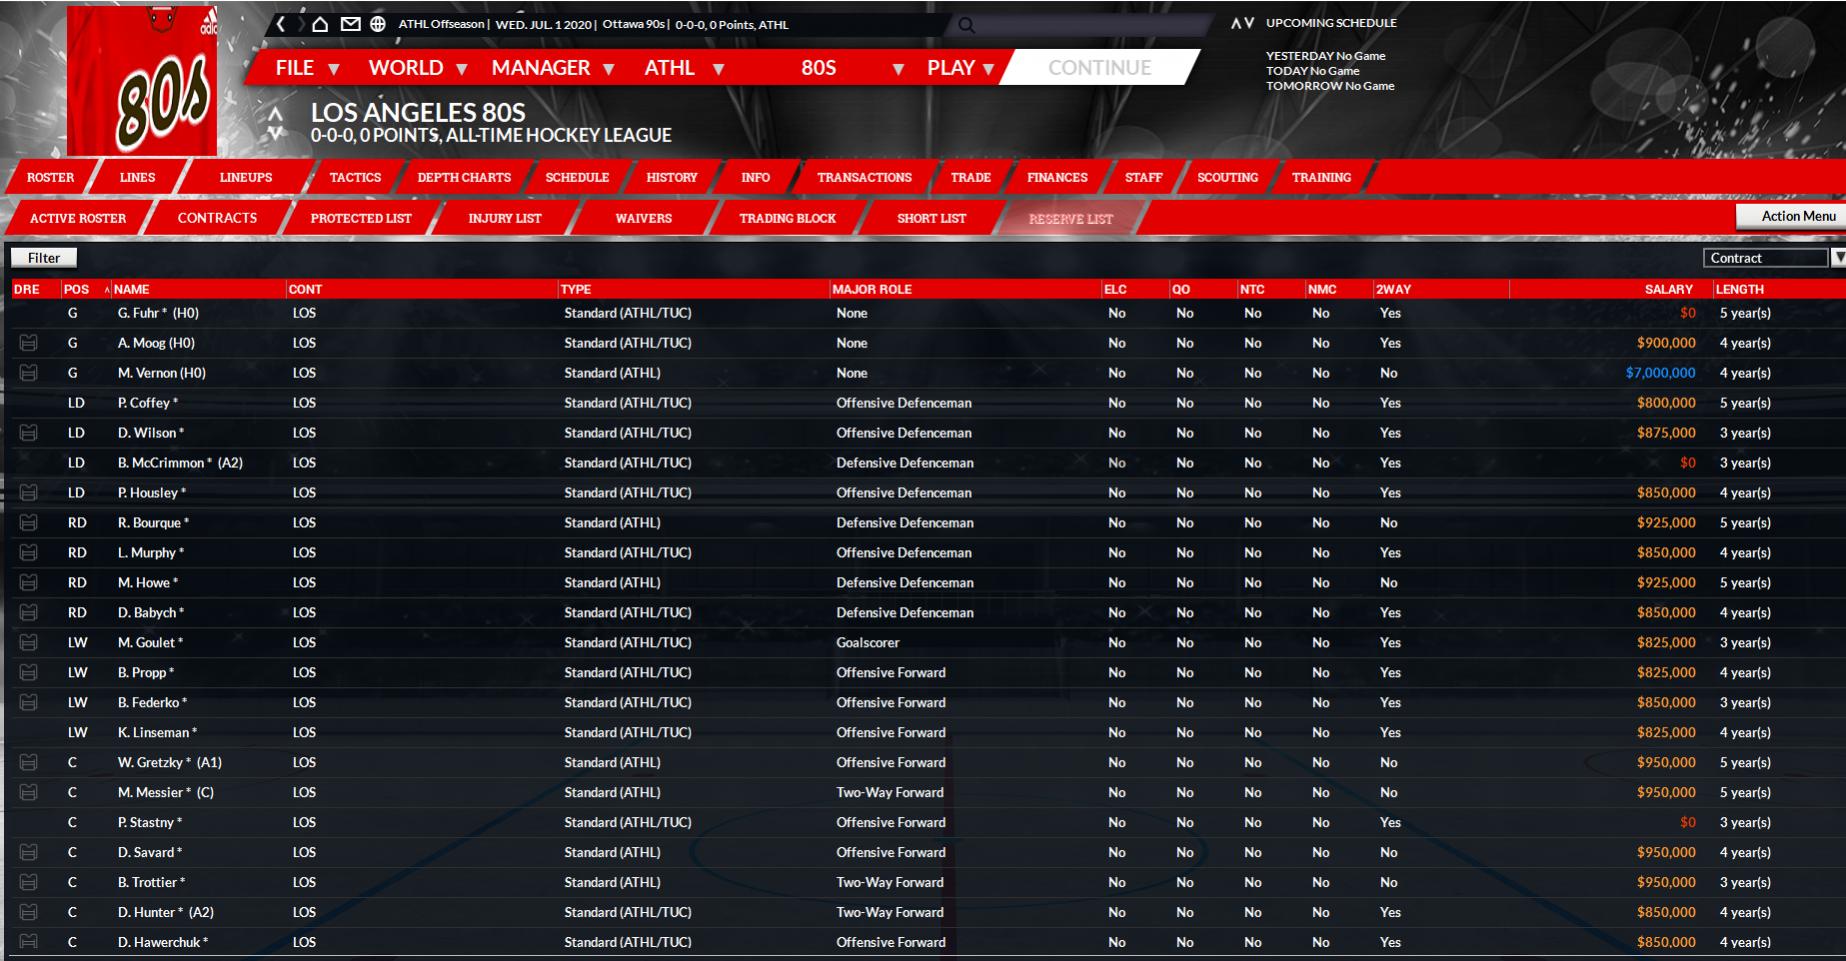
Task: Click the jersey icon next to D. Hawerchuk
Action: [28, 942]
